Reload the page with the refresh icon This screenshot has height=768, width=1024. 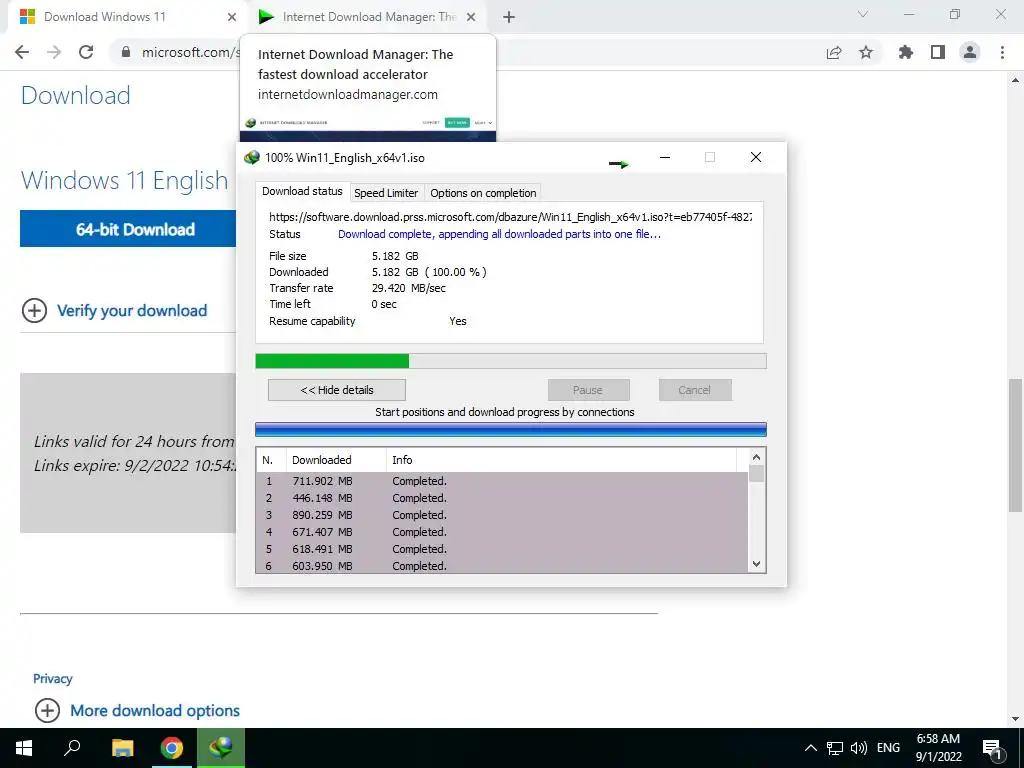(86, 52)
